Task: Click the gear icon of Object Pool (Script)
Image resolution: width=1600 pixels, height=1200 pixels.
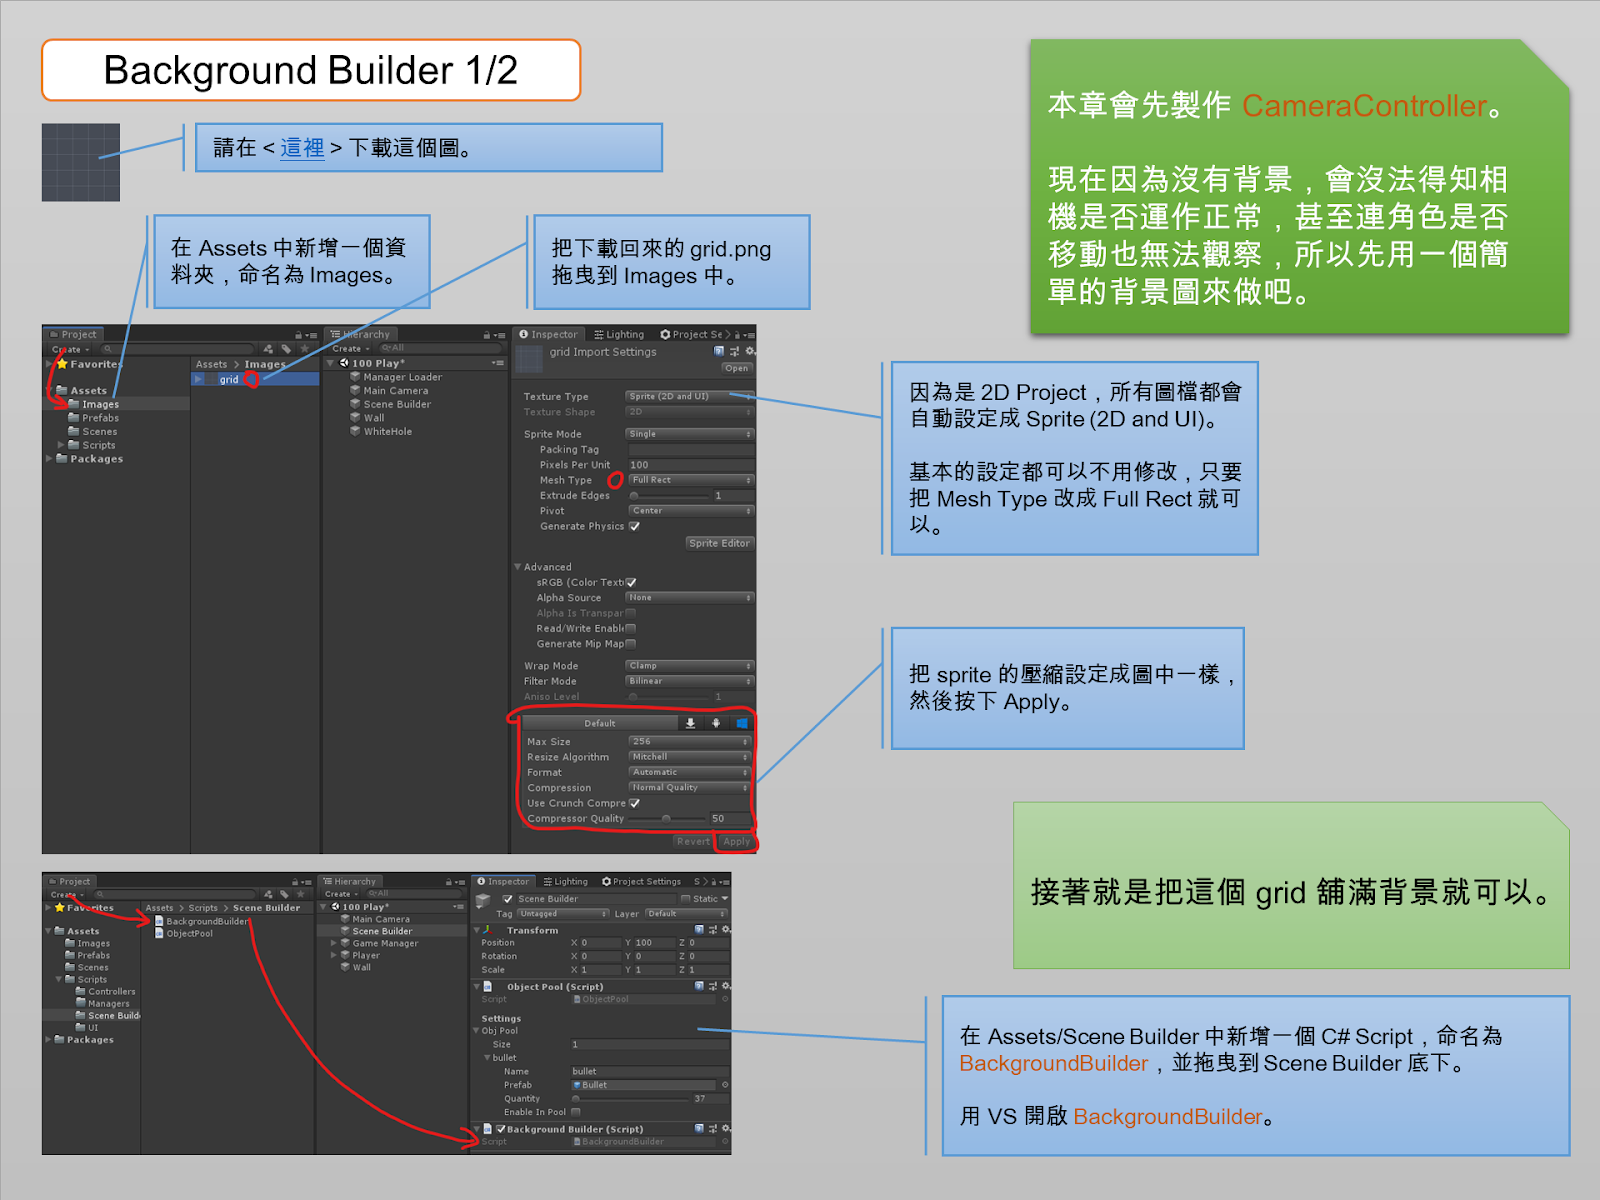Action: [x=726, y=986]
